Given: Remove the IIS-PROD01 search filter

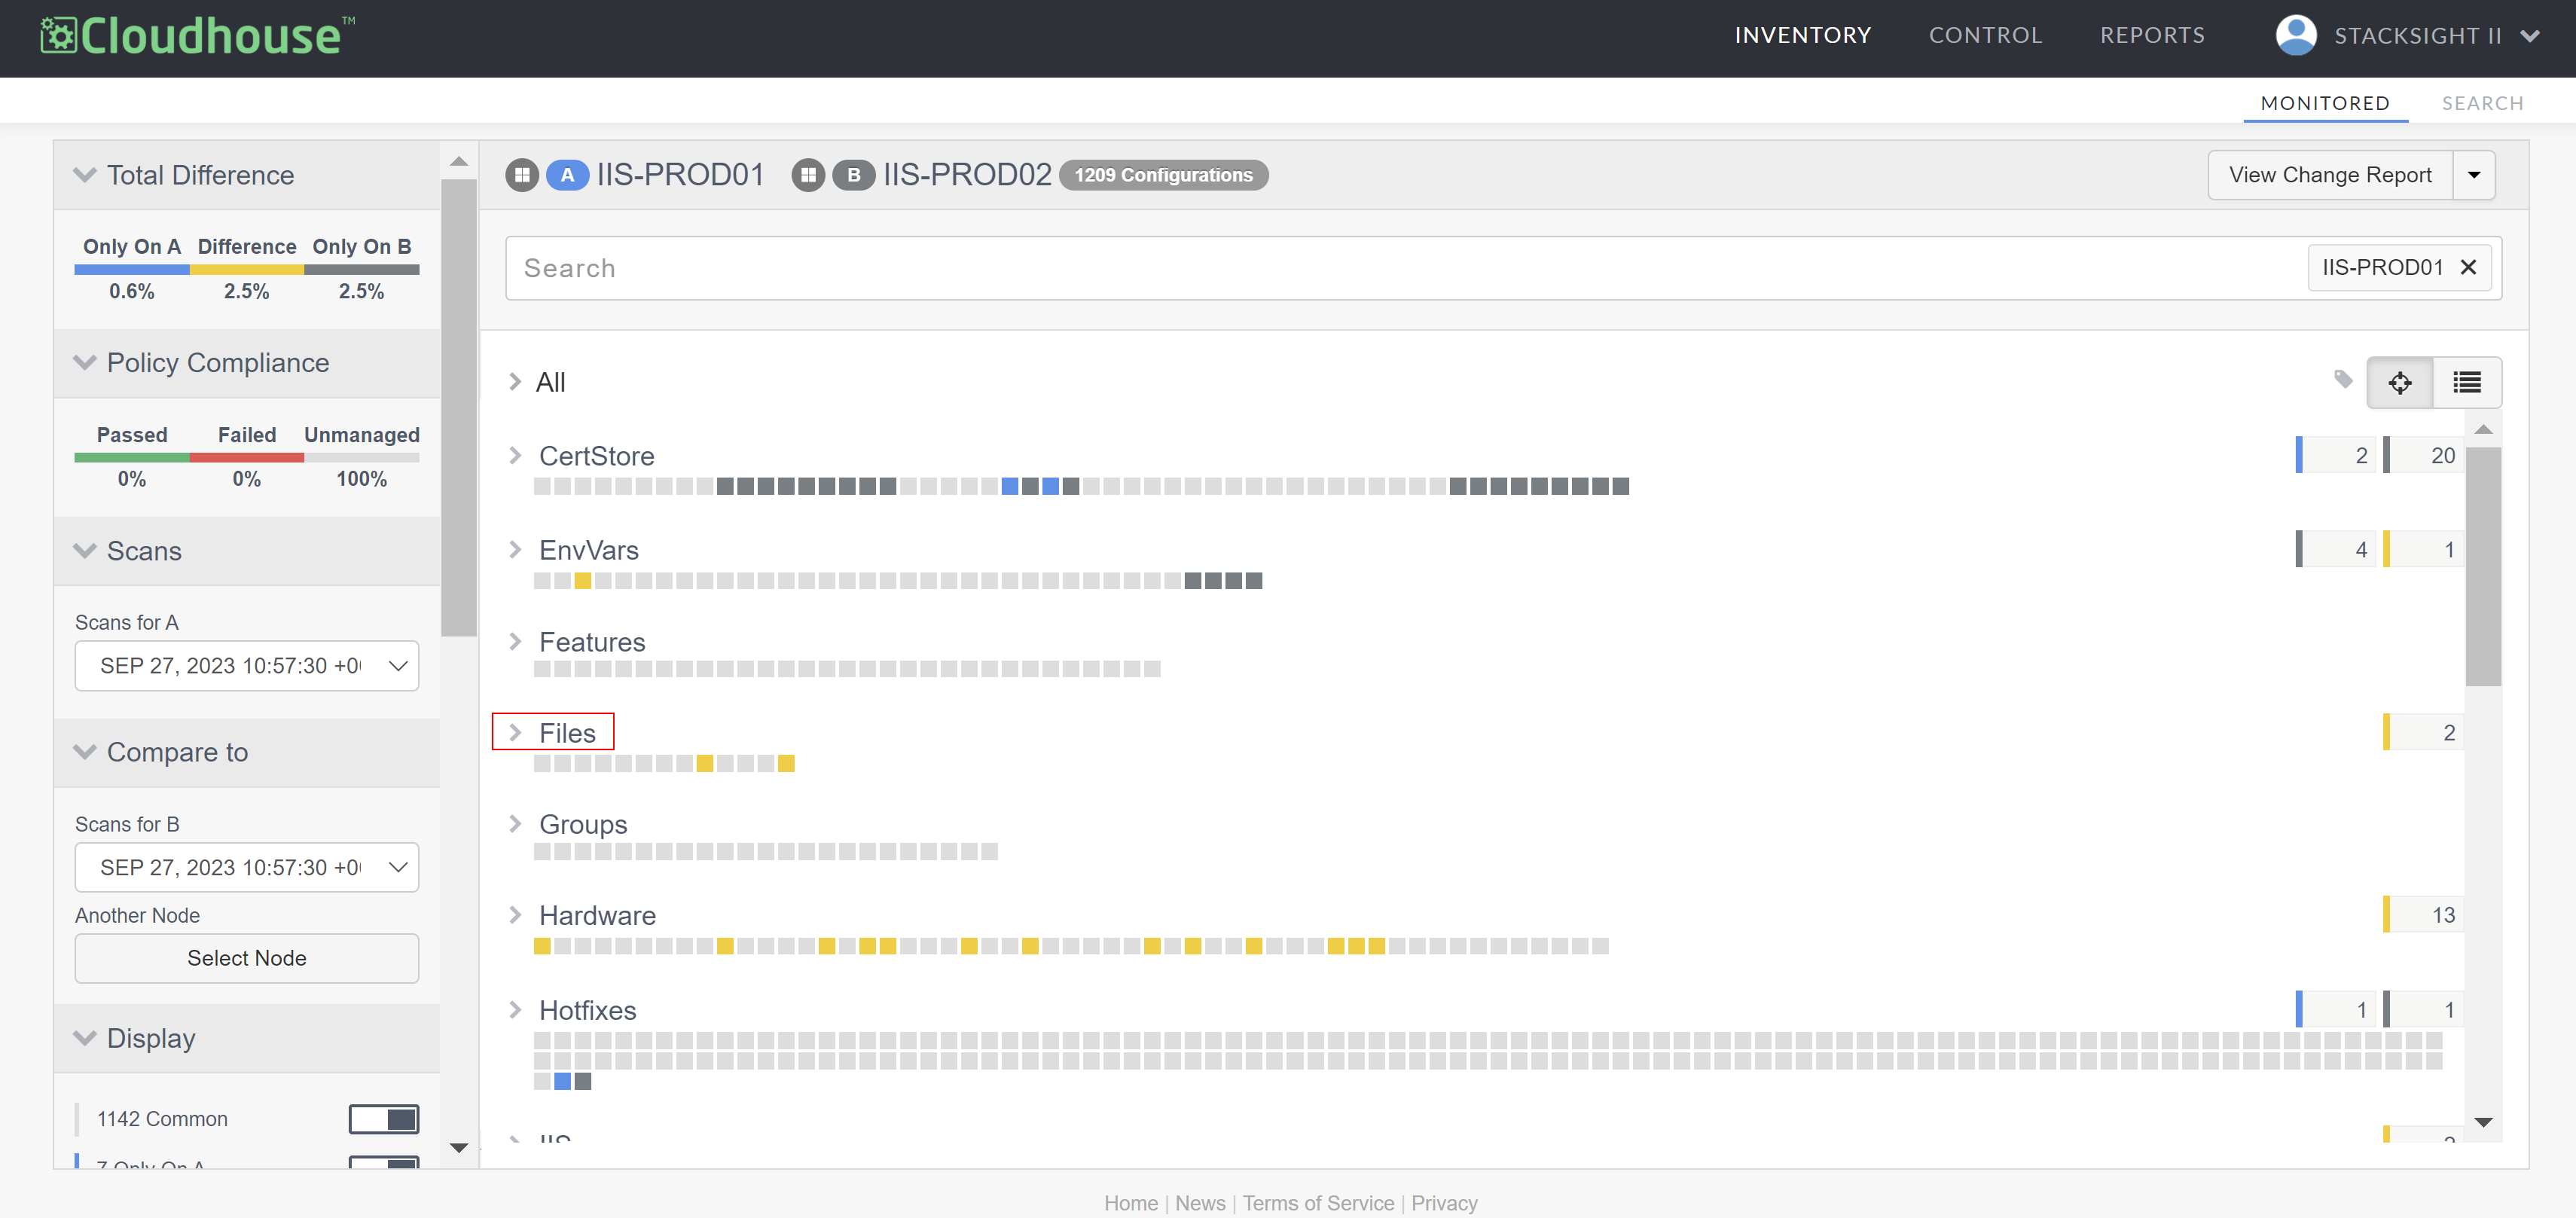Looking at the screenshot, I should (2468, 267).
